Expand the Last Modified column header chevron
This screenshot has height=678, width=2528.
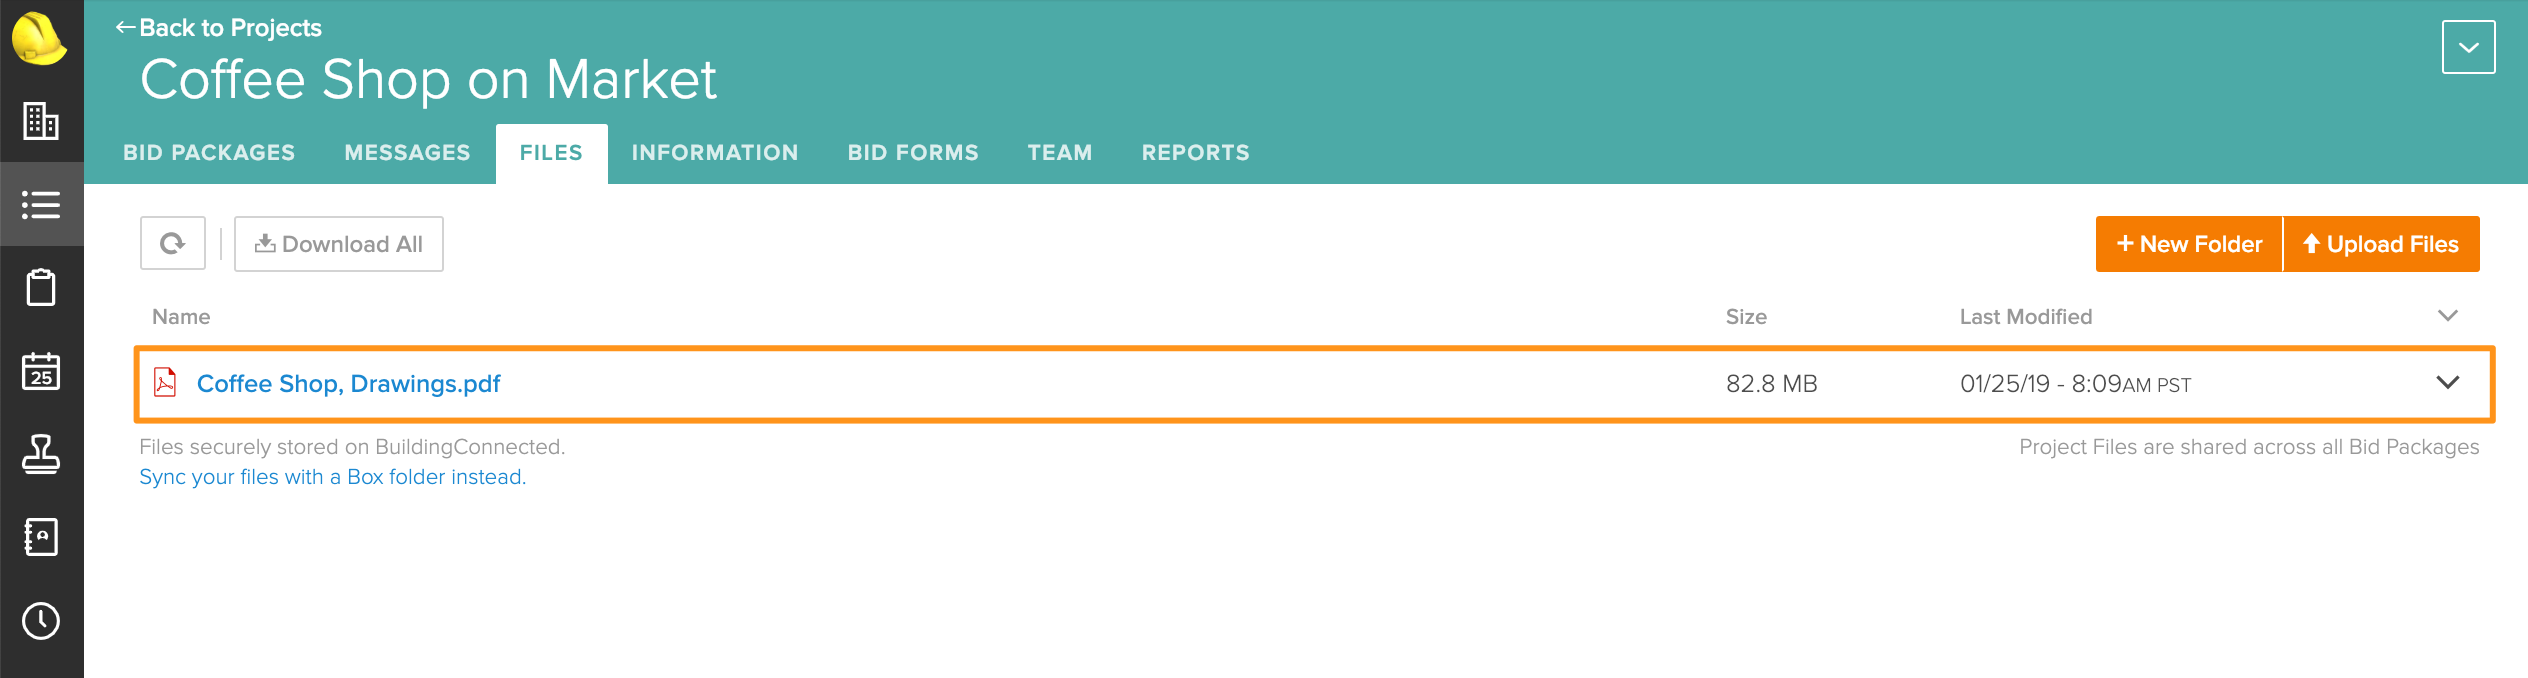(x=2447, y=316)
